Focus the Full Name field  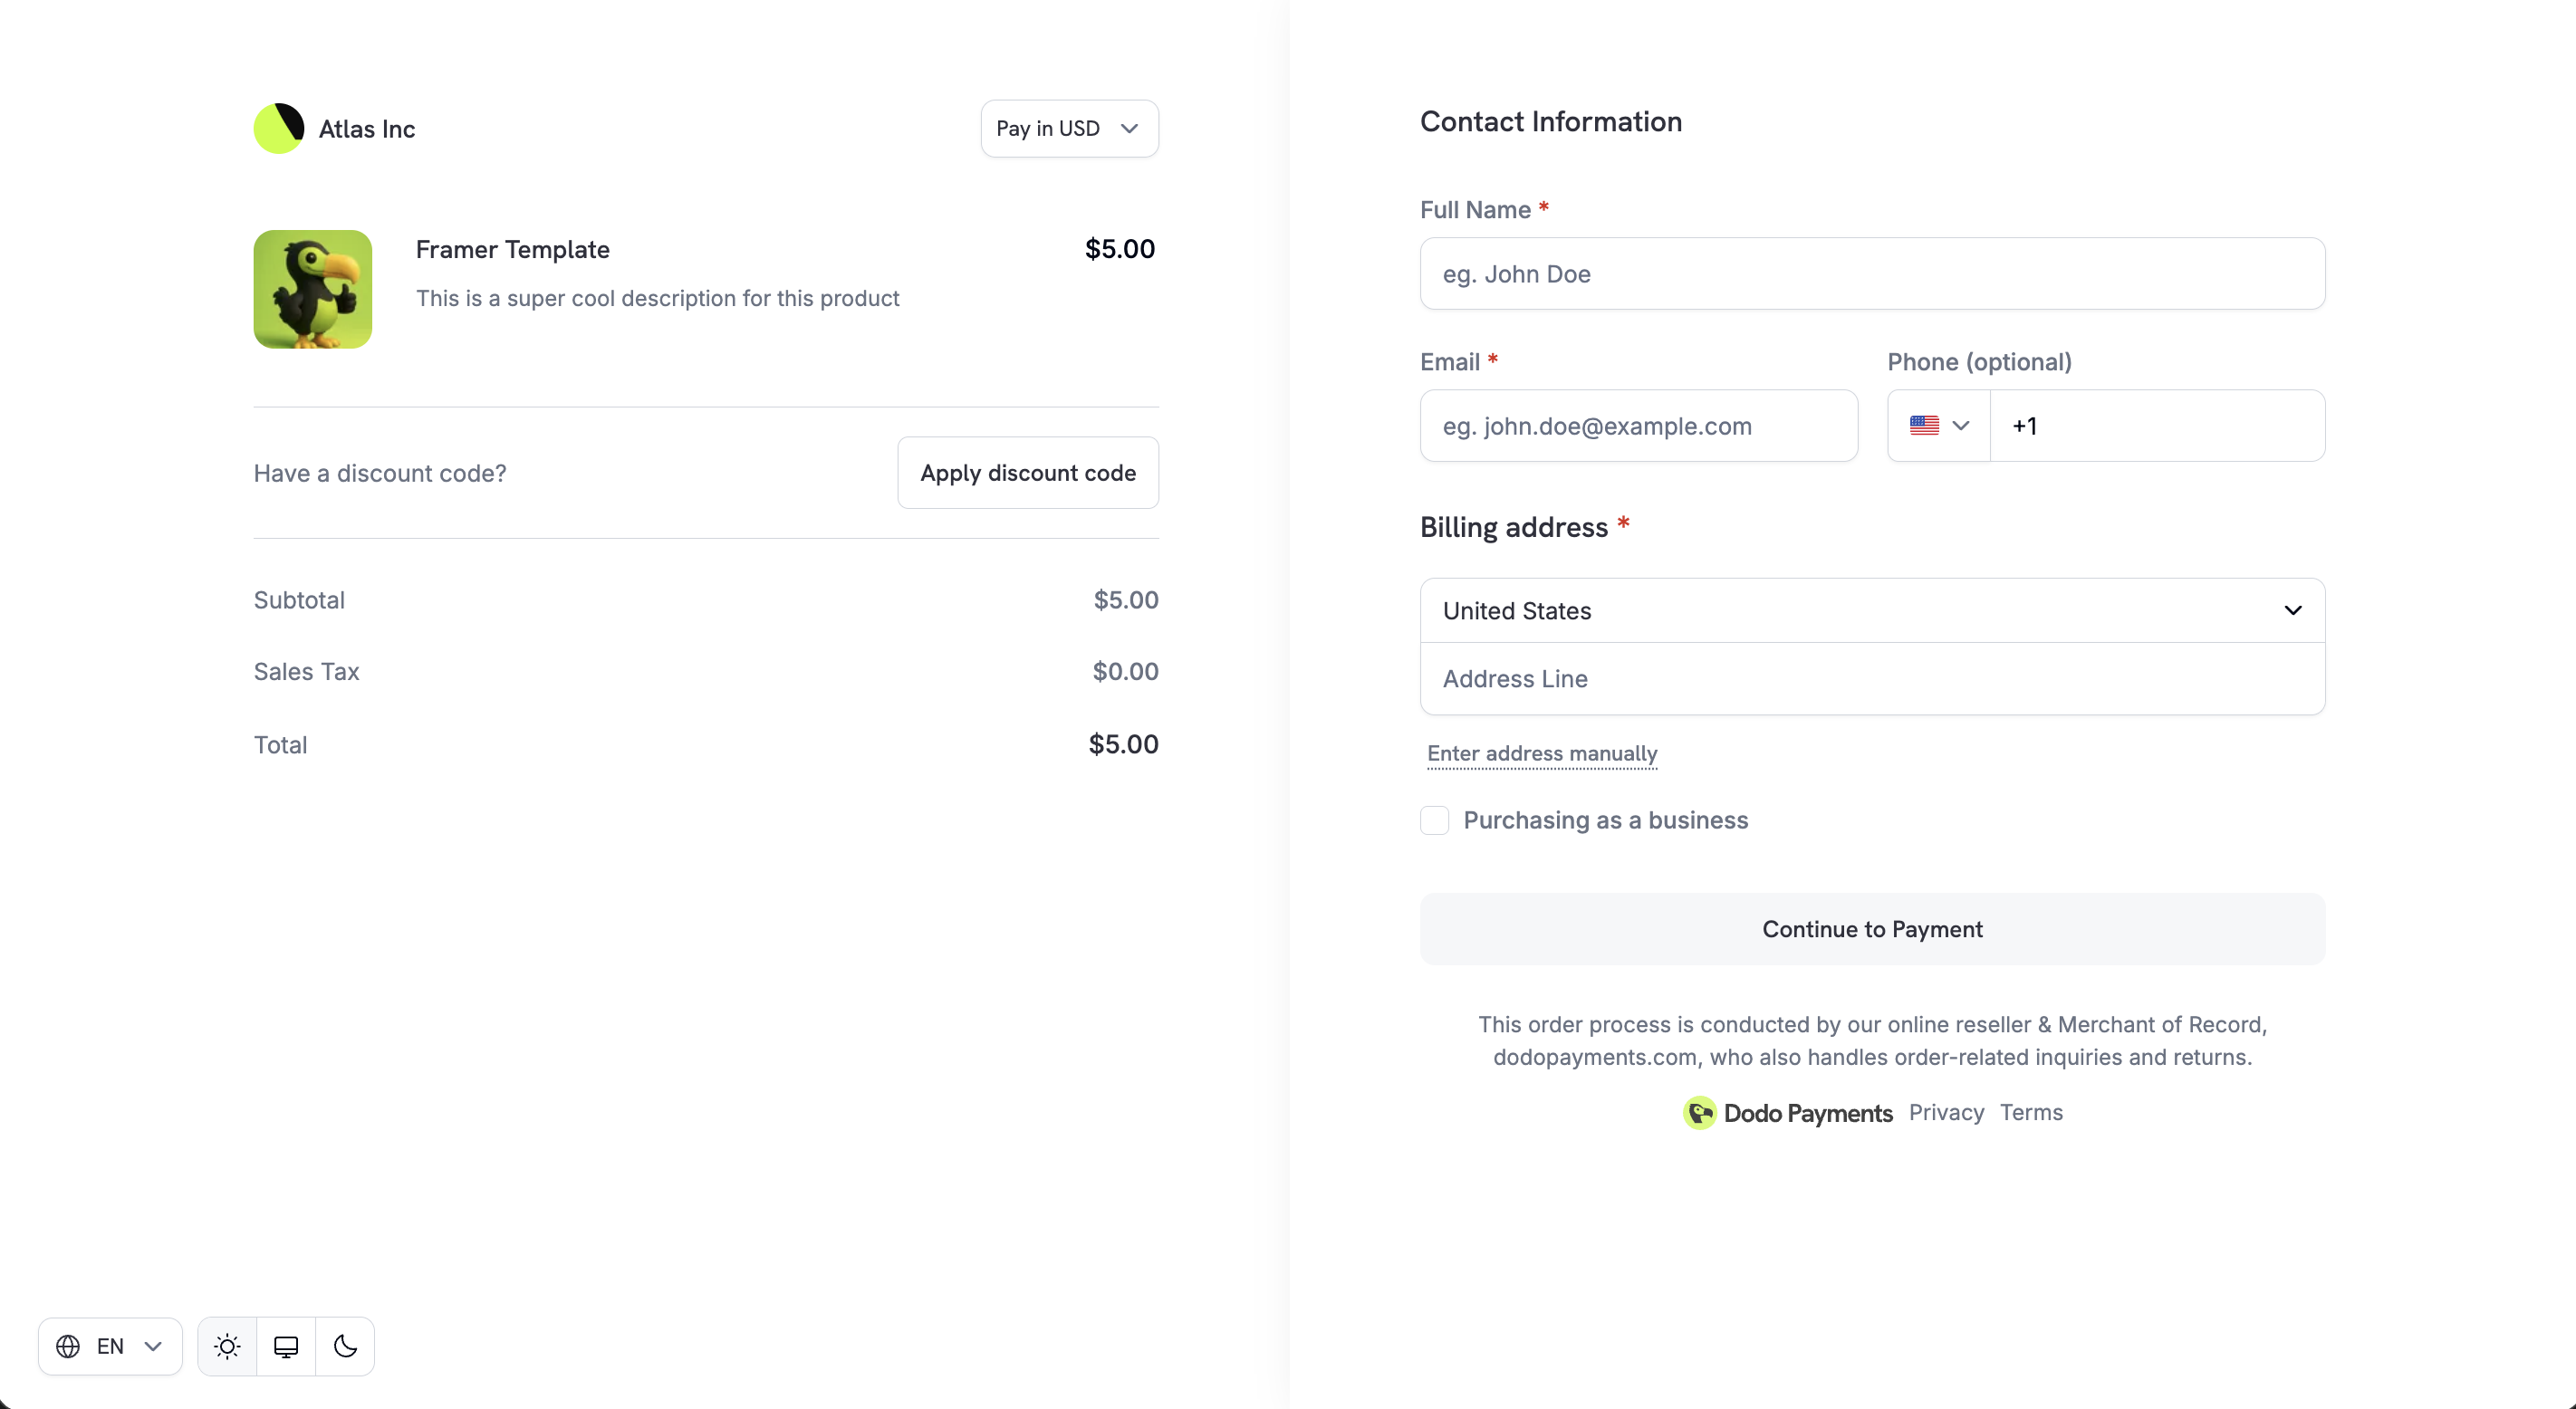click(1872, 273)
